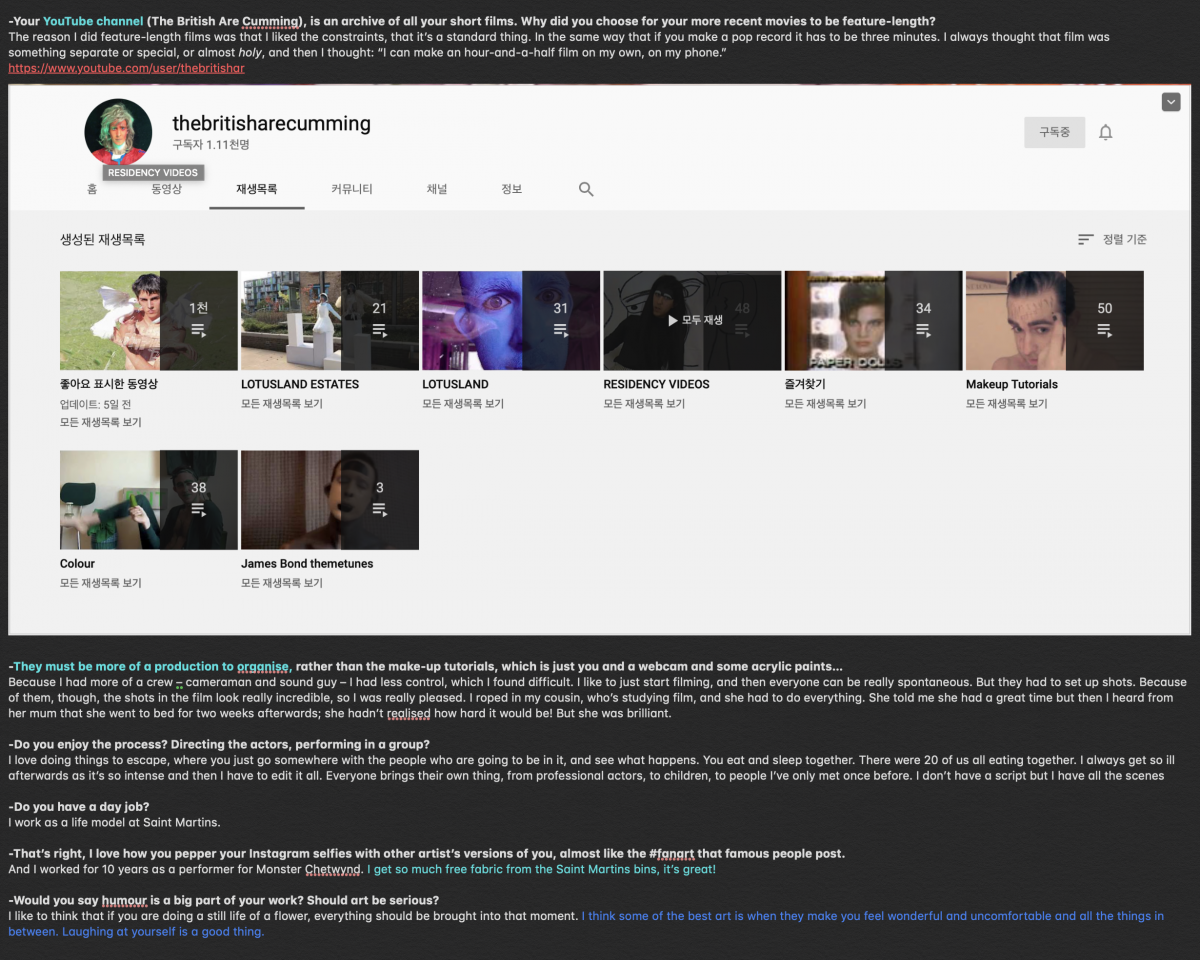Click the channel search magnifier icon

pos(586,189)
